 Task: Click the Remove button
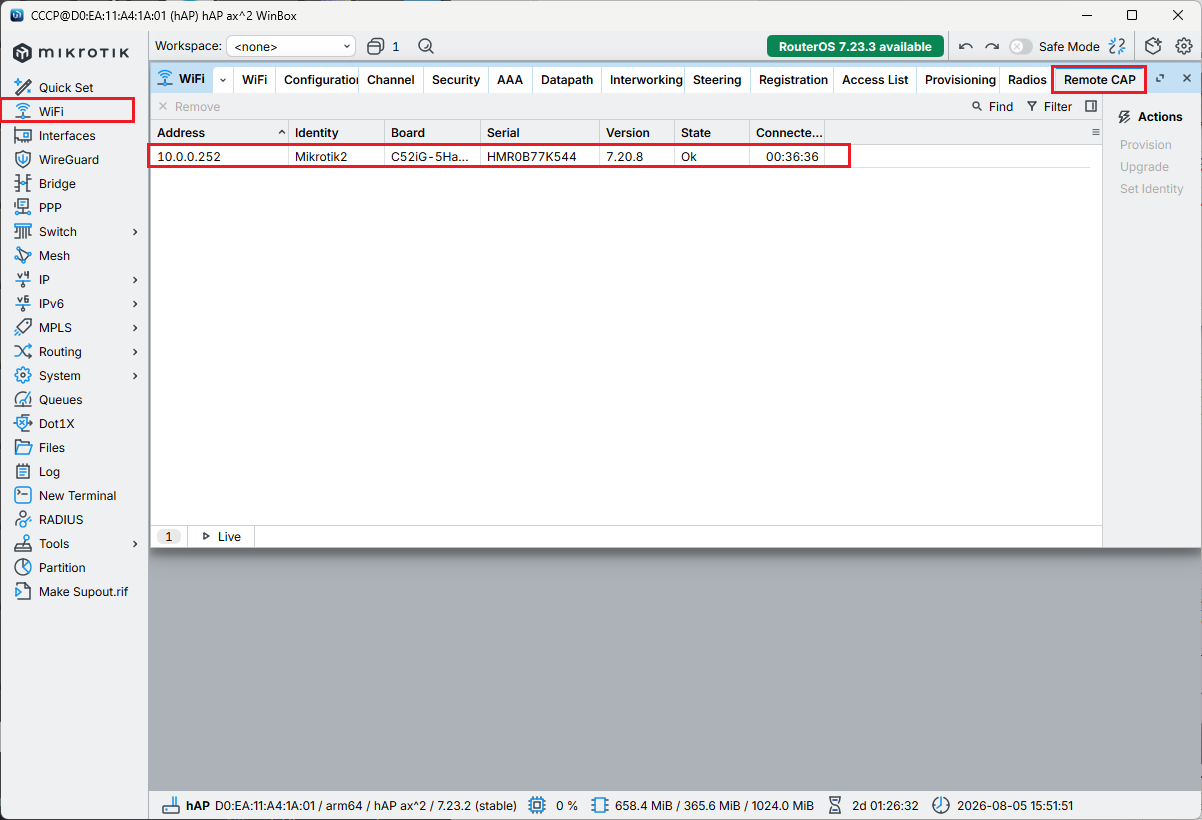pos(189,106)
